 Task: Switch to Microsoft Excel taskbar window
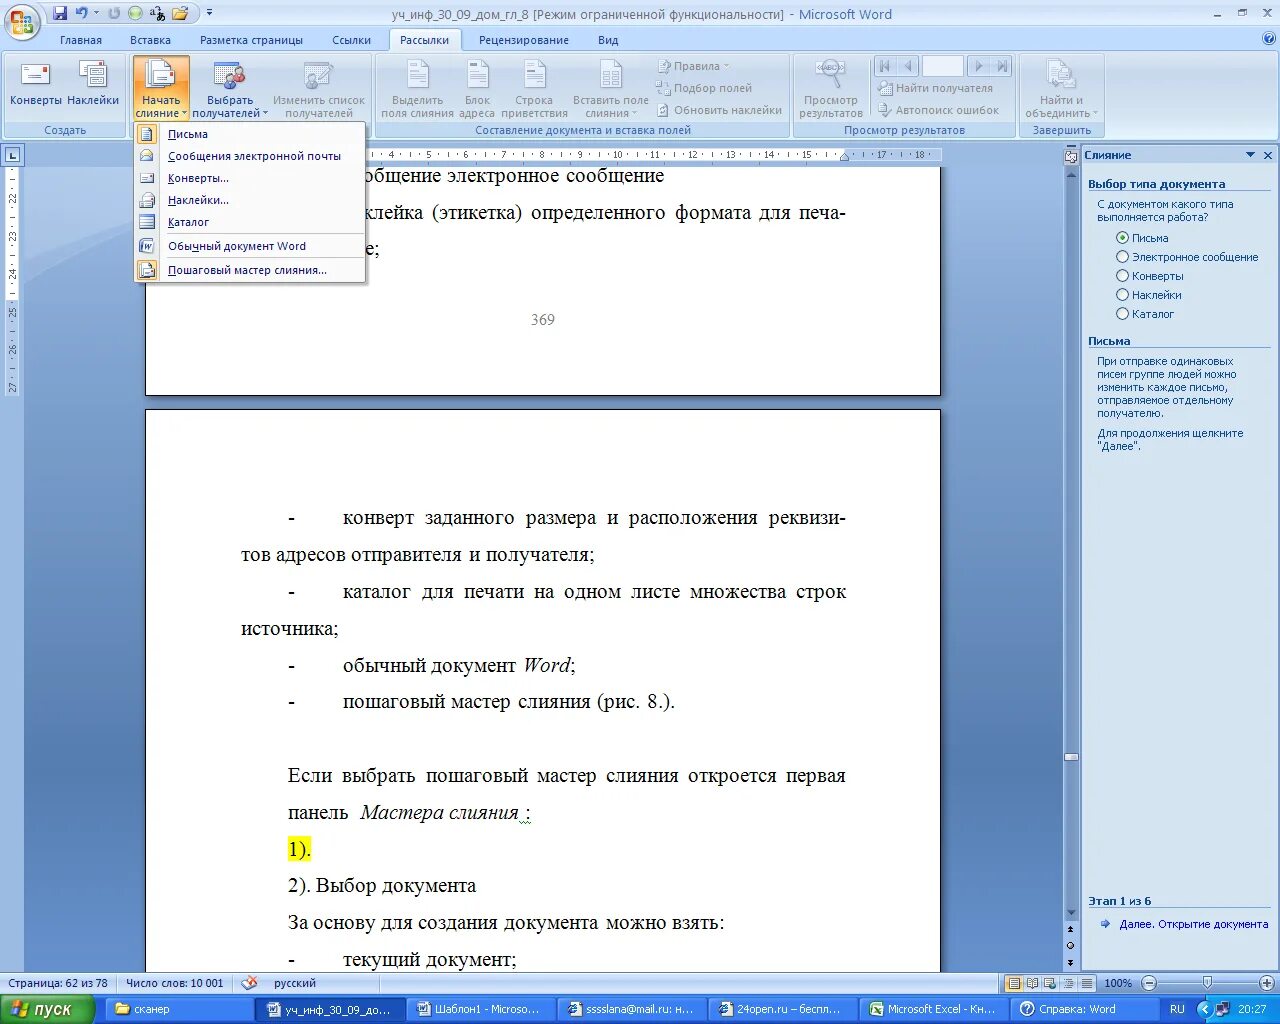coord(932,1009)
